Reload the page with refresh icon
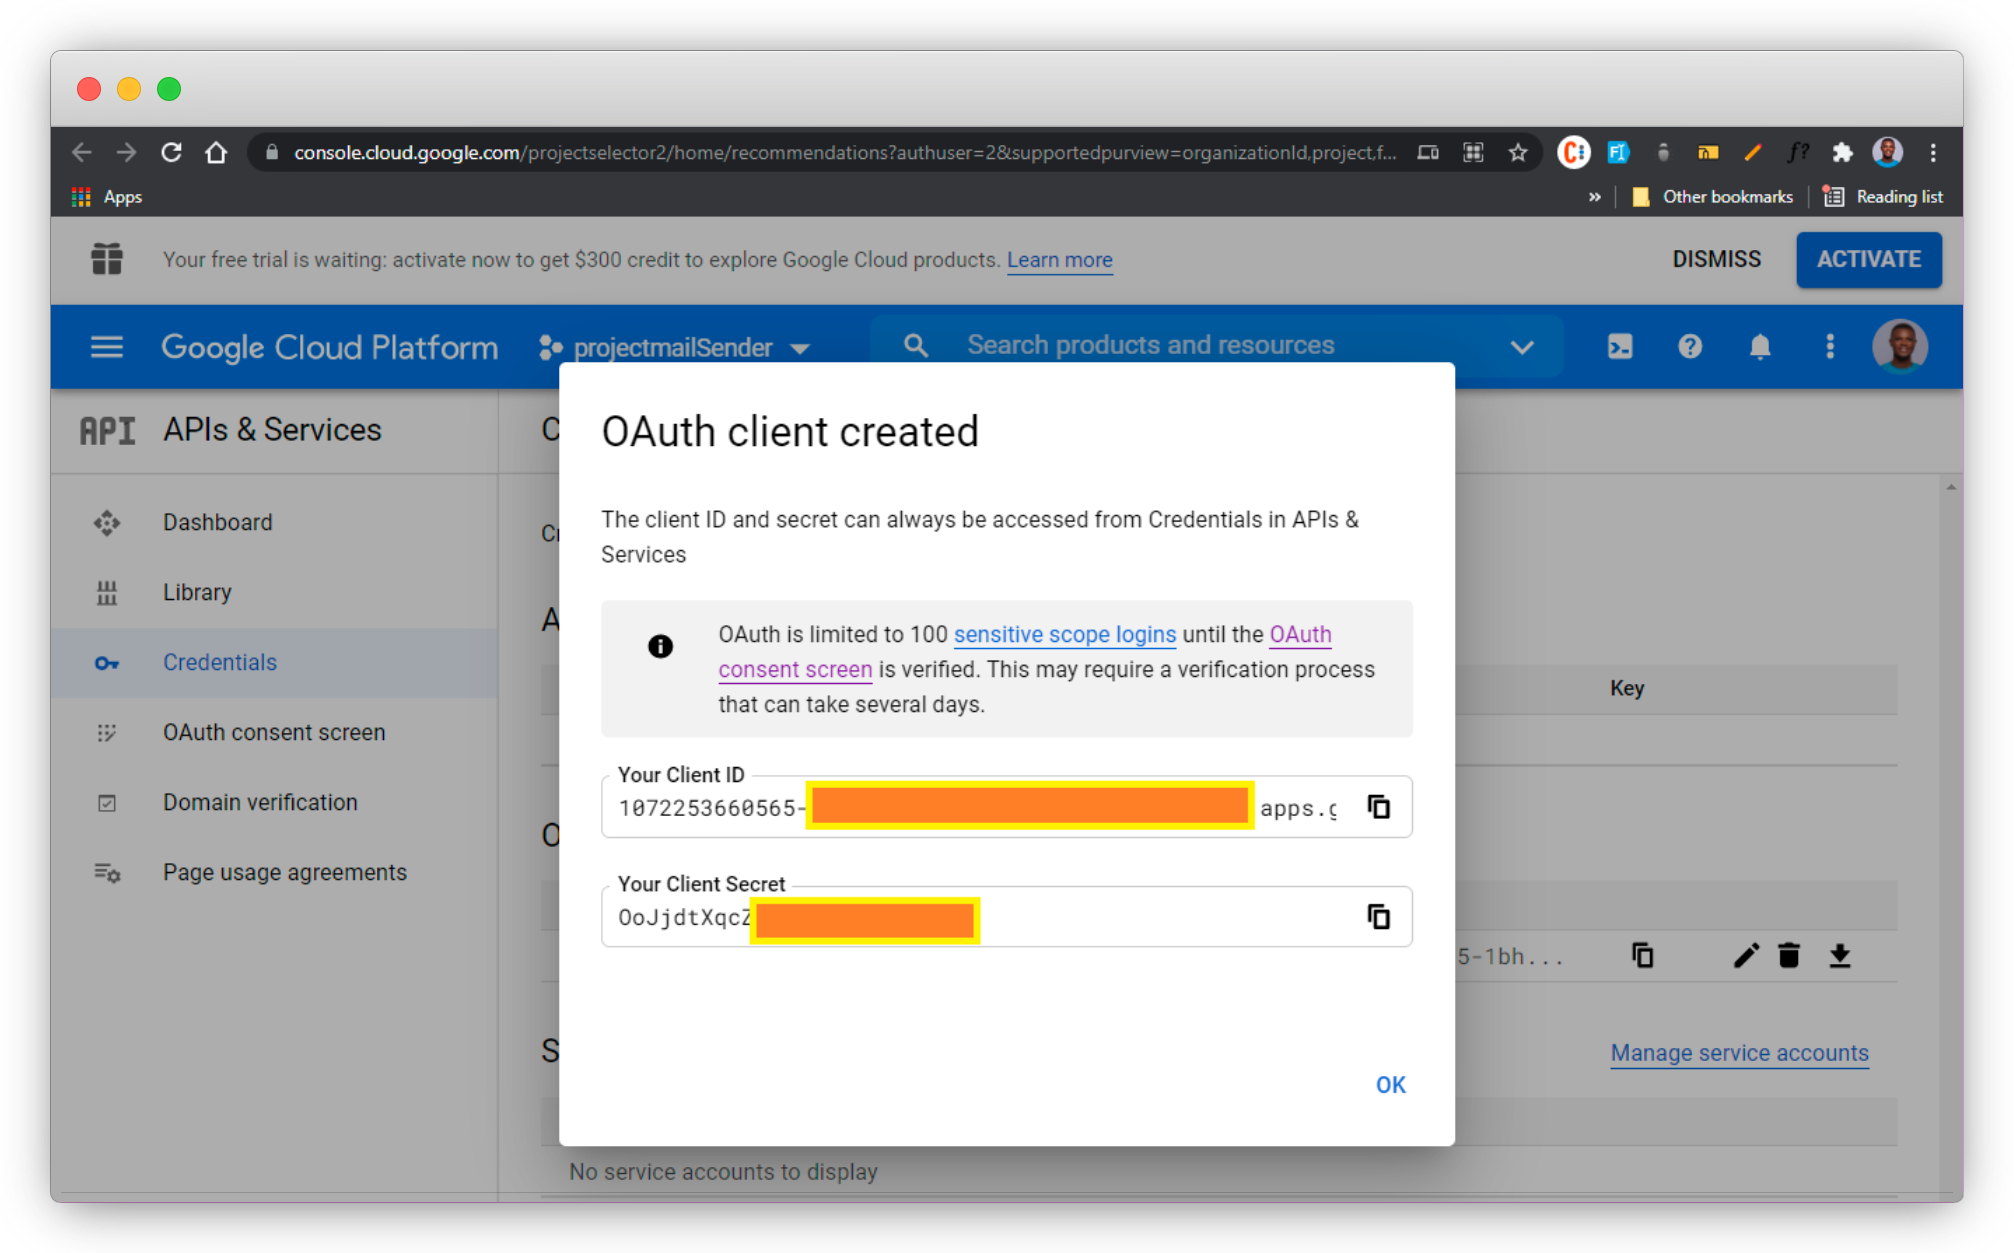 tap(171, 152)
